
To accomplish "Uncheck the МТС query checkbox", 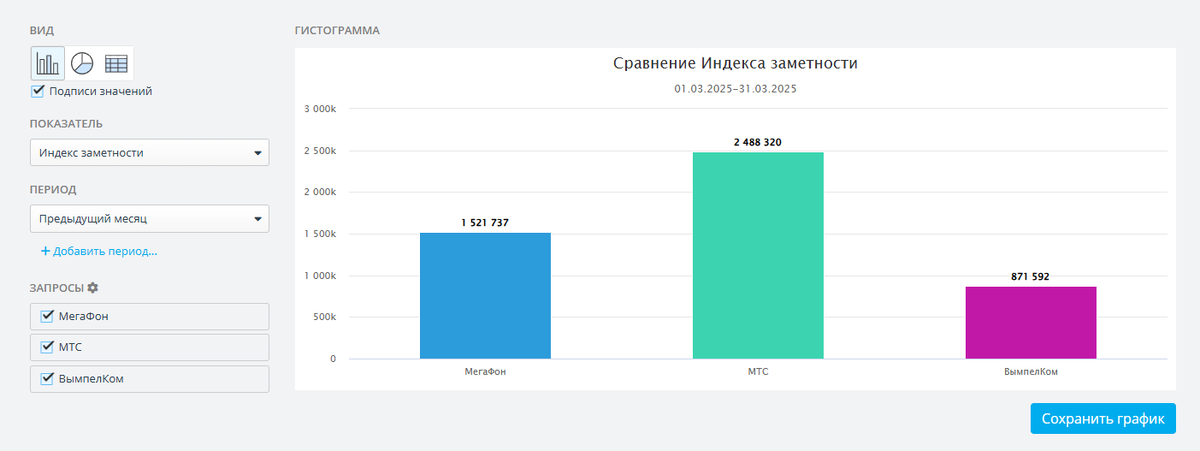I will (46, 348).
